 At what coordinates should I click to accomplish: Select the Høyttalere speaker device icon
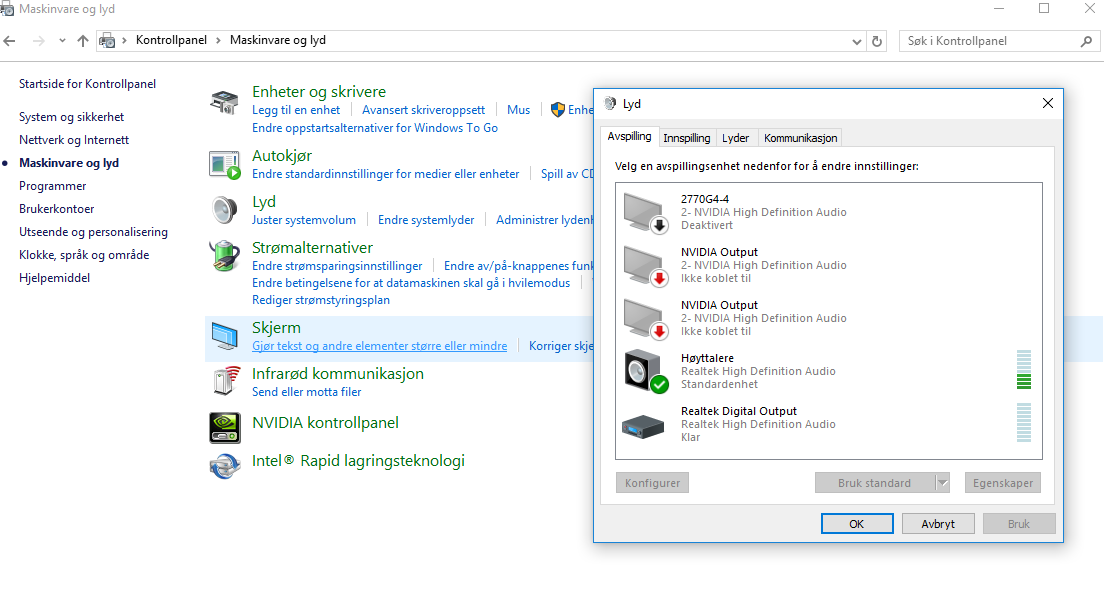point(645,371)
